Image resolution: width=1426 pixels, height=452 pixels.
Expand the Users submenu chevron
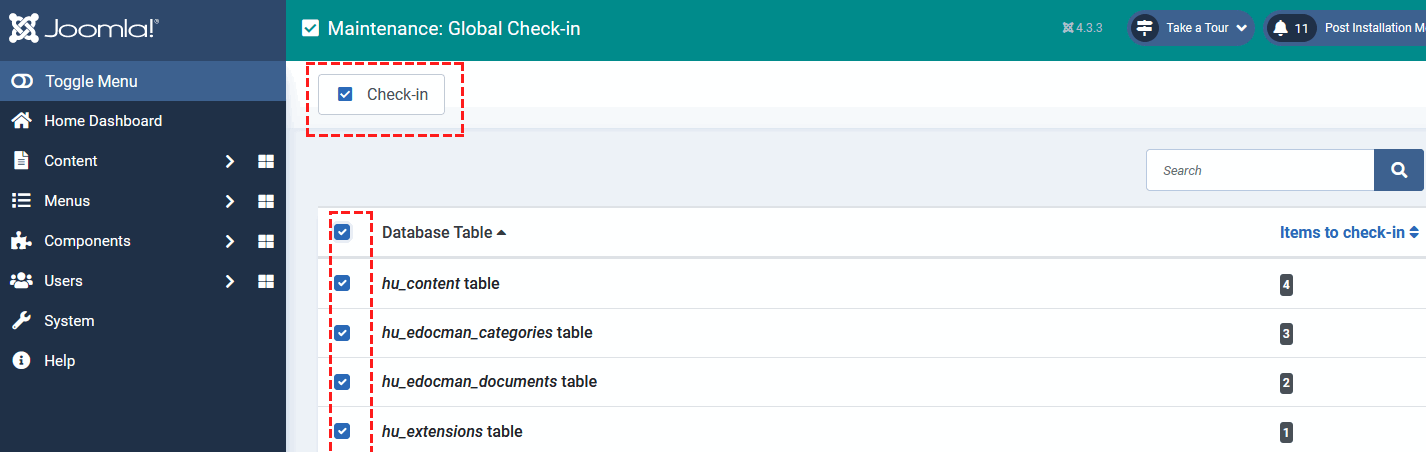(x=230, y=281)
